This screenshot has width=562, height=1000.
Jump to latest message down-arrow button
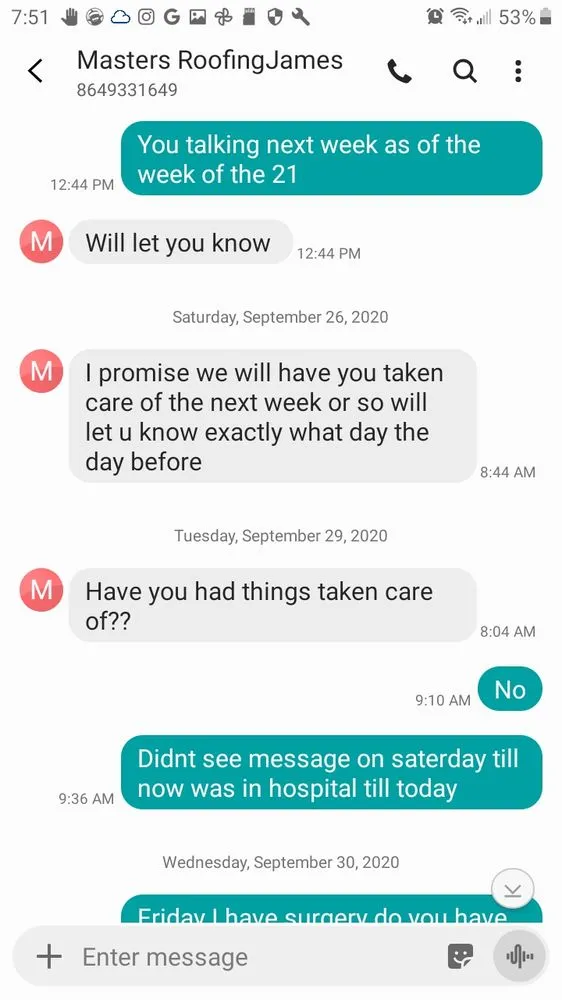(512, 890)
